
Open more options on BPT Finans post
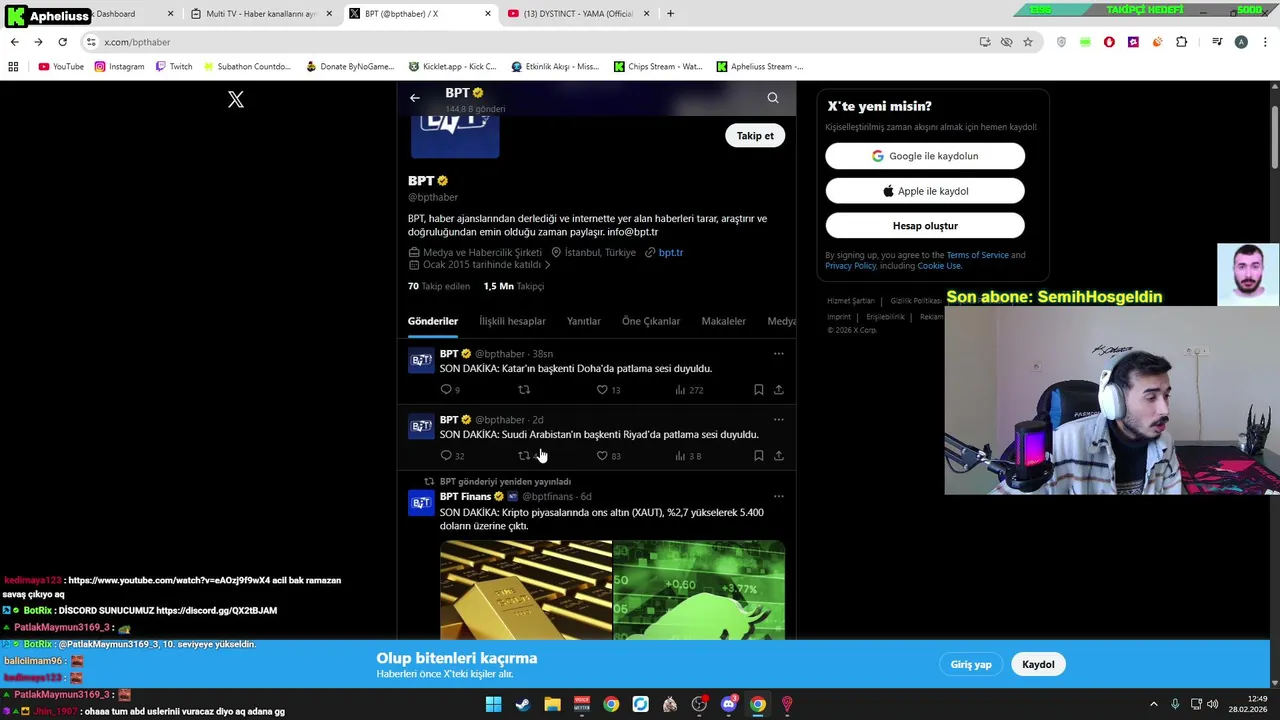(779, 497)
